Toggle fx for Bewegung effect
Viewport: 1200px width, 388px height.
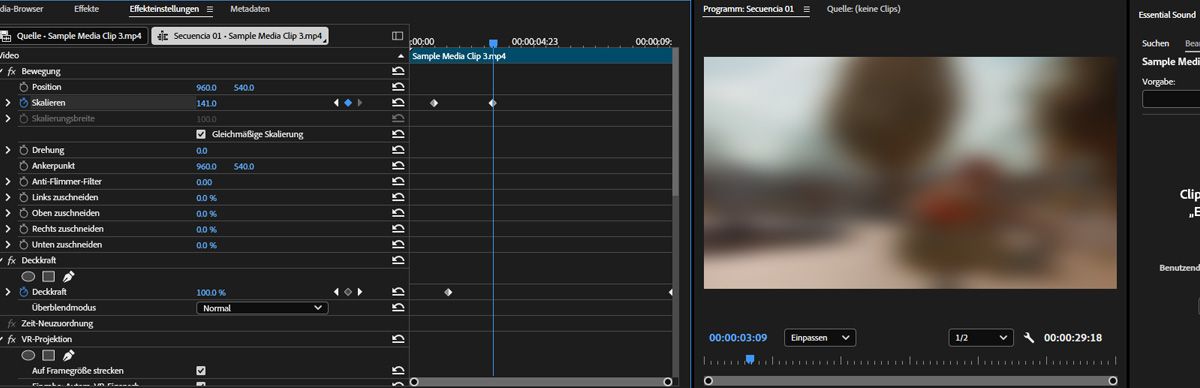[12, 72]
